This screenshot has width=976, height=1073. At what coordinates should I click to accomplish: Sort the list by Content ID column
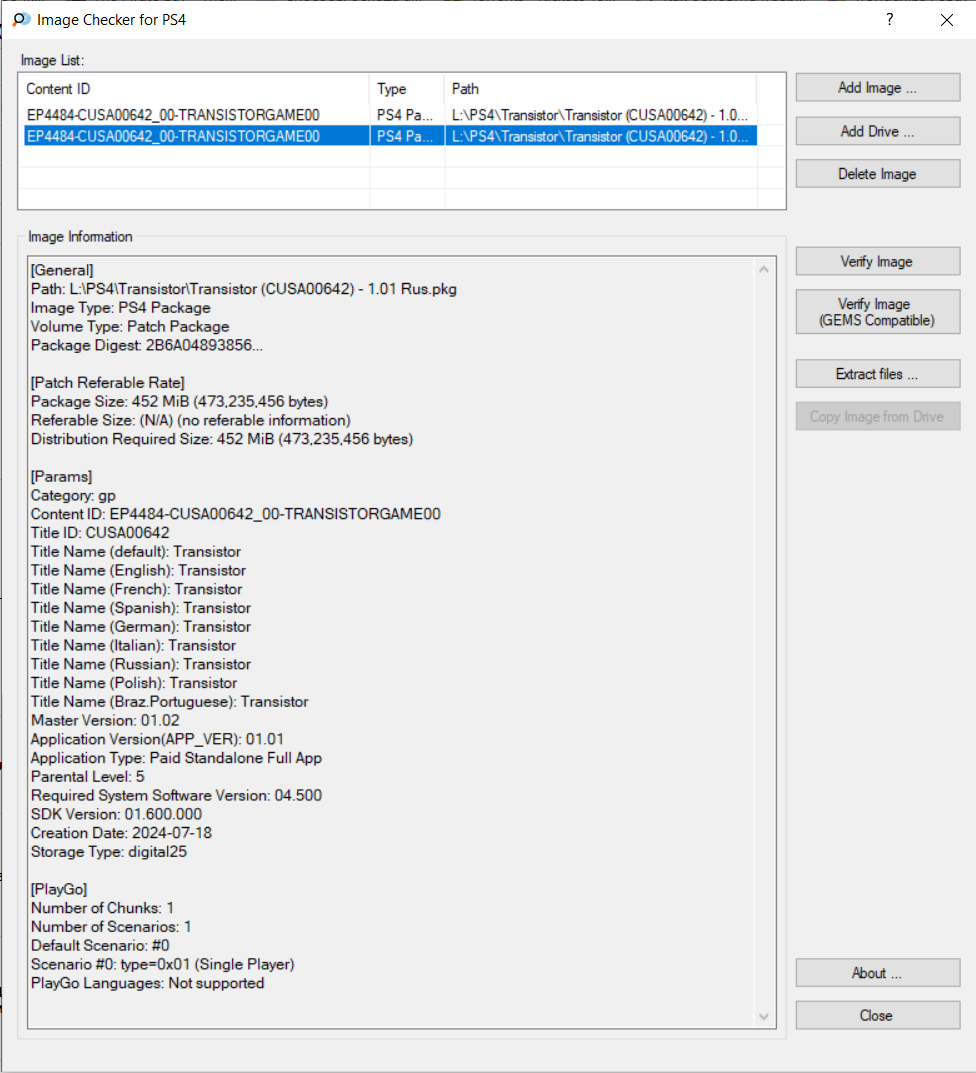click(x=194, y=89)
